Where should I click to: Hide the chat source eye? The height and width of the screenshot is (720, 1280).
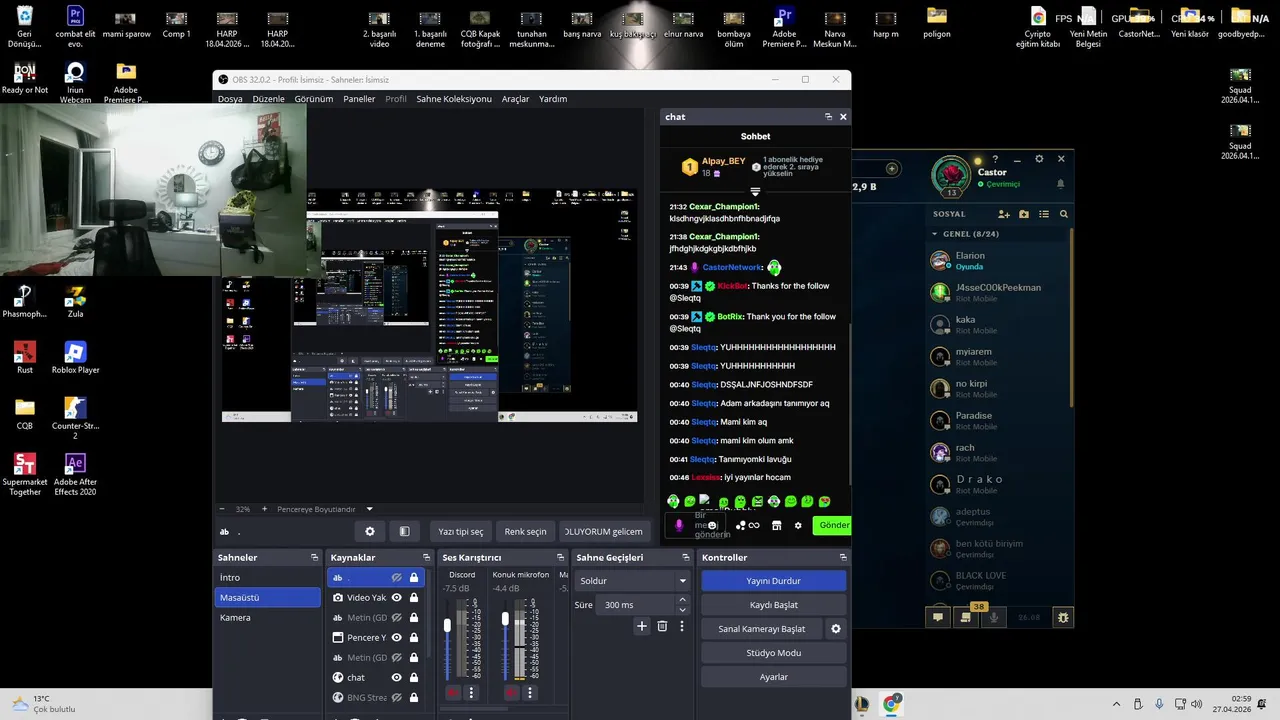coord(397,678)
